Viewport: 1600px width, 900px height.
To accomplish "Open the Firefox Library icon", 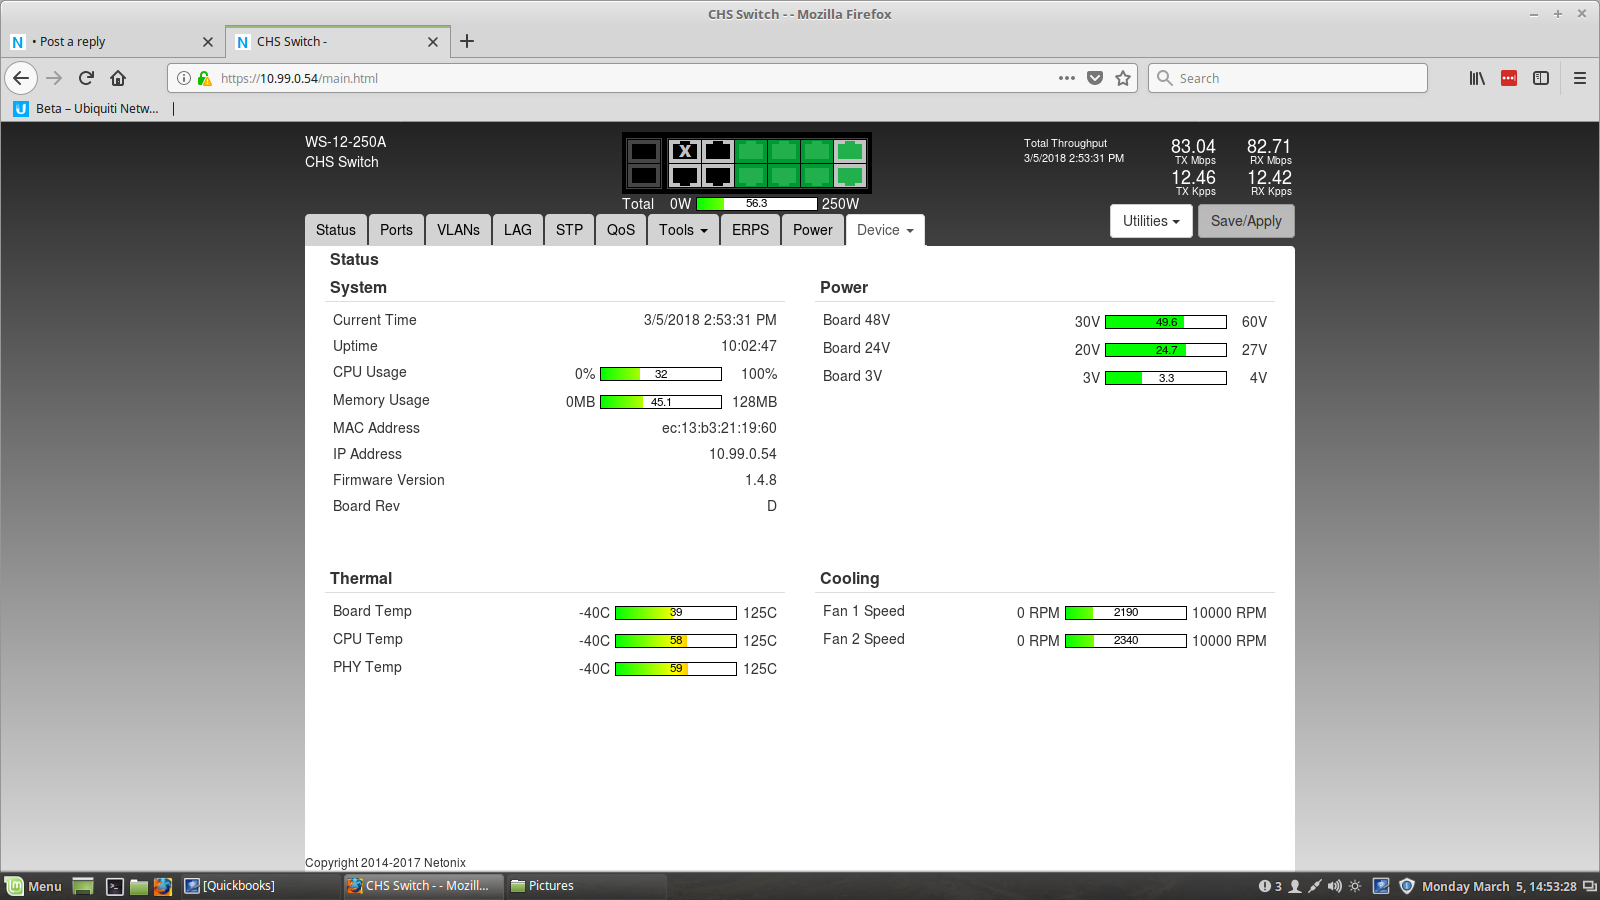I will (x=1477, y=78).
